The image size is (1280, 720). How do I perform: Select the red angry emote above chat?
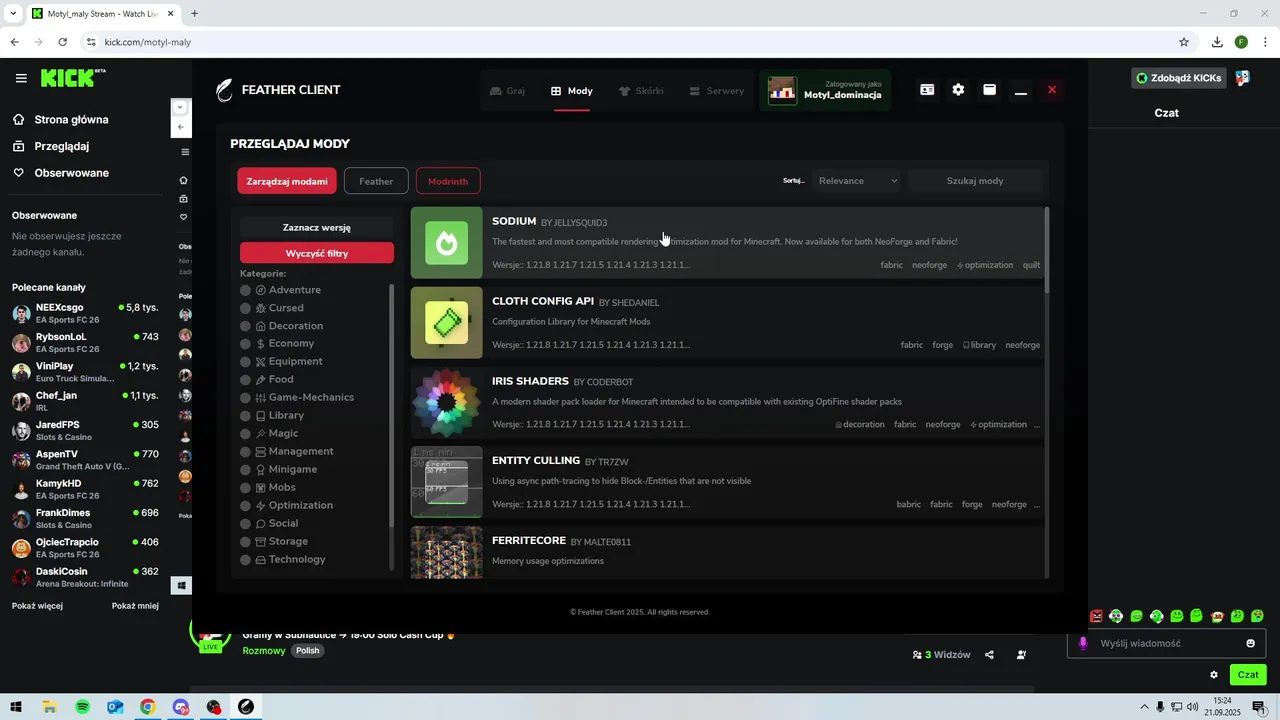pos(1096,616)
